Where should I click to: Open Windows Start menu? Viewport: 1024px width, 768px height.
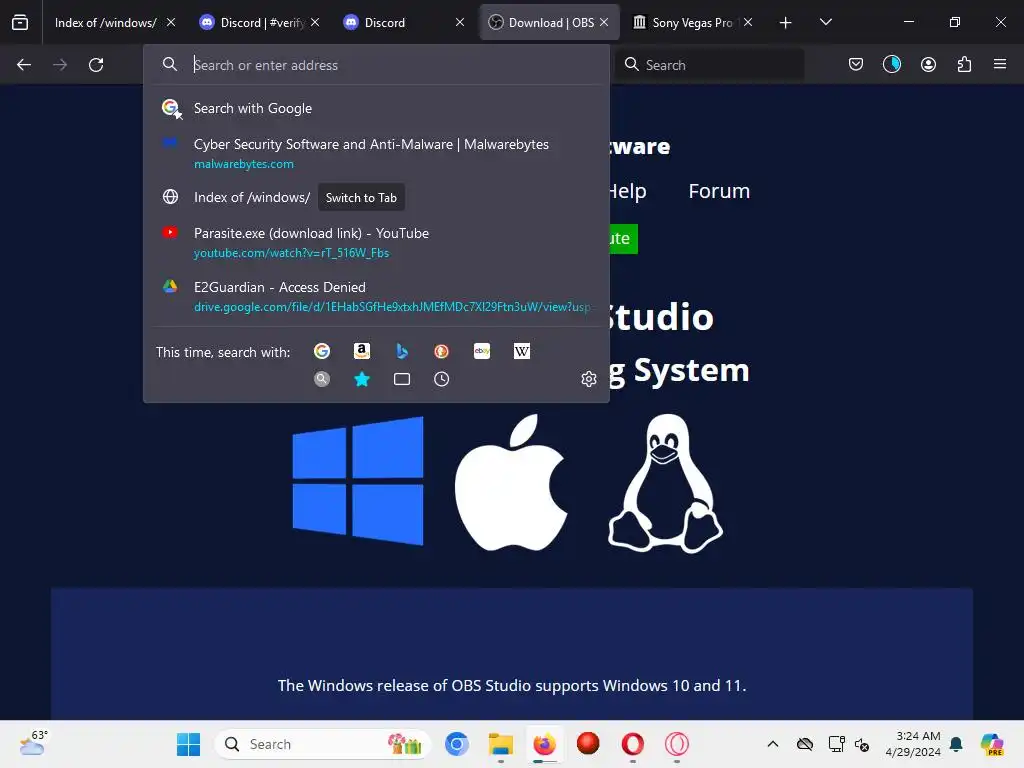pyautogui.click(x=189, y=744)
